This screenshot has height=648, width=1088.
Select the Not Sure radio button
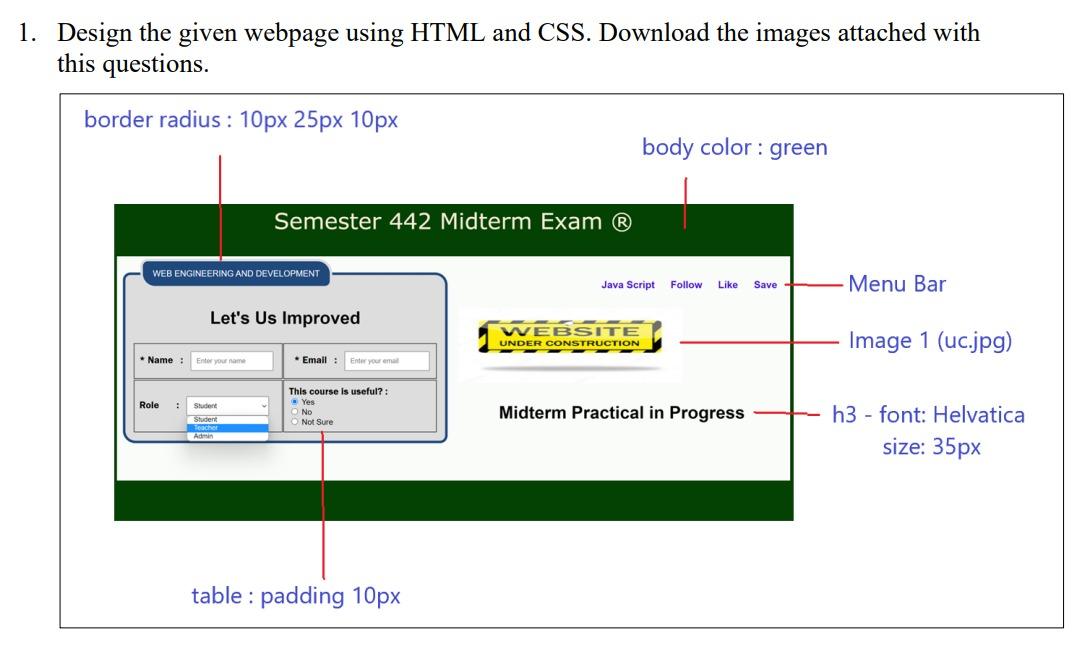tap(295, 422)
